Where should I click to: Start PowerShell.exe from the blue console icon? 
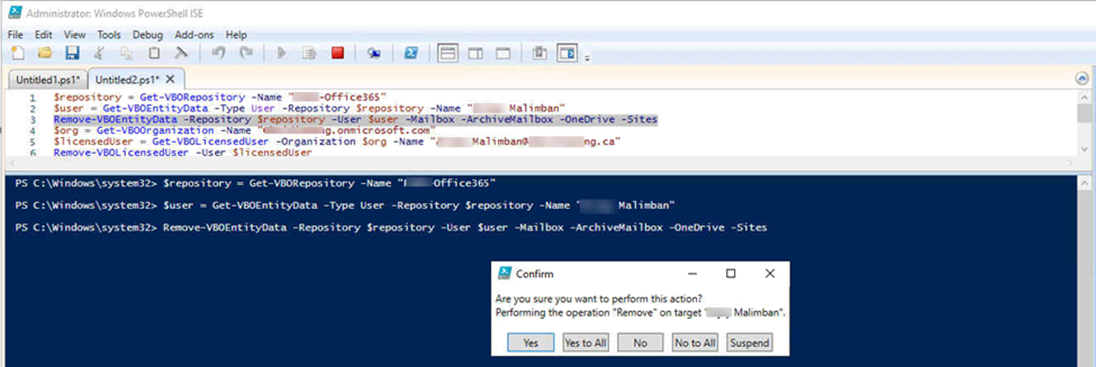click(x=412, y=53)
